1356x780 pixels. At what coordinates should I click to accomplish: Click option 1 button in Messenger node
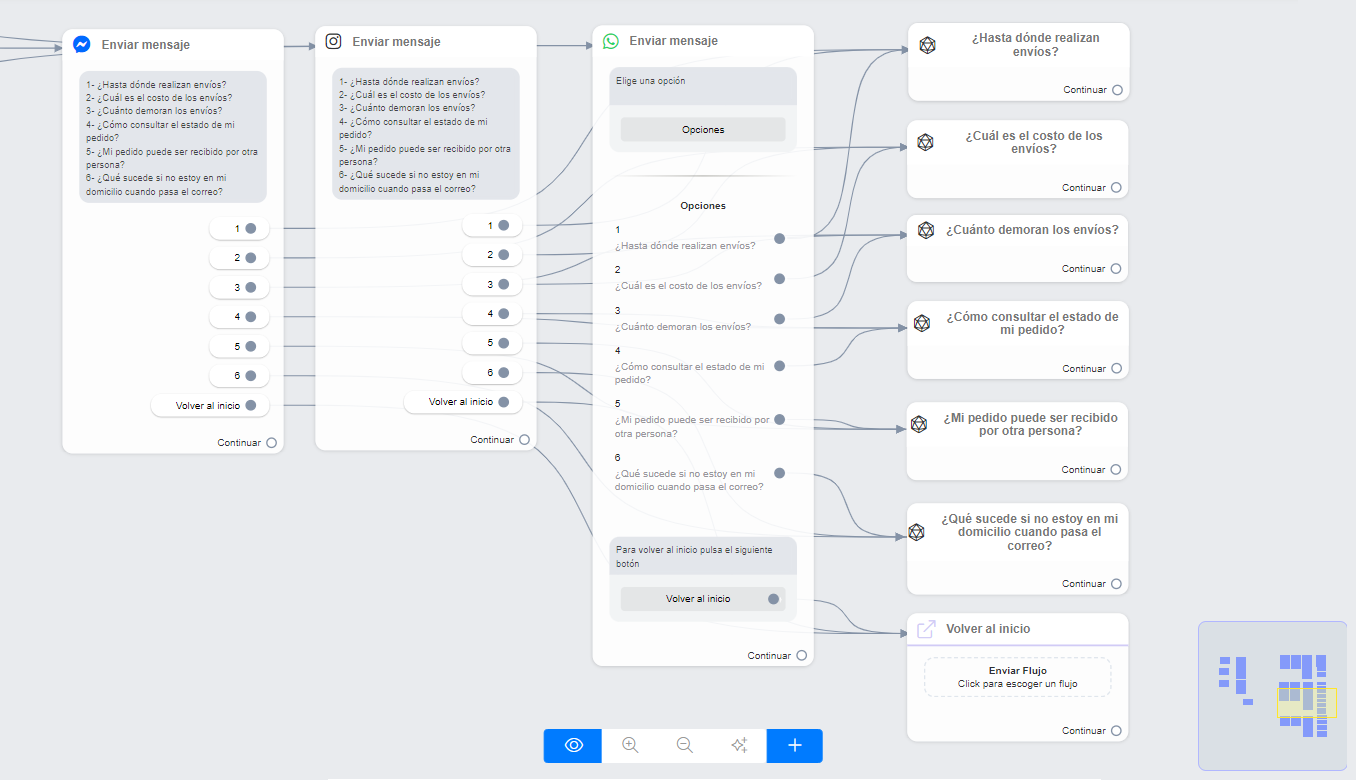(239, 229)
